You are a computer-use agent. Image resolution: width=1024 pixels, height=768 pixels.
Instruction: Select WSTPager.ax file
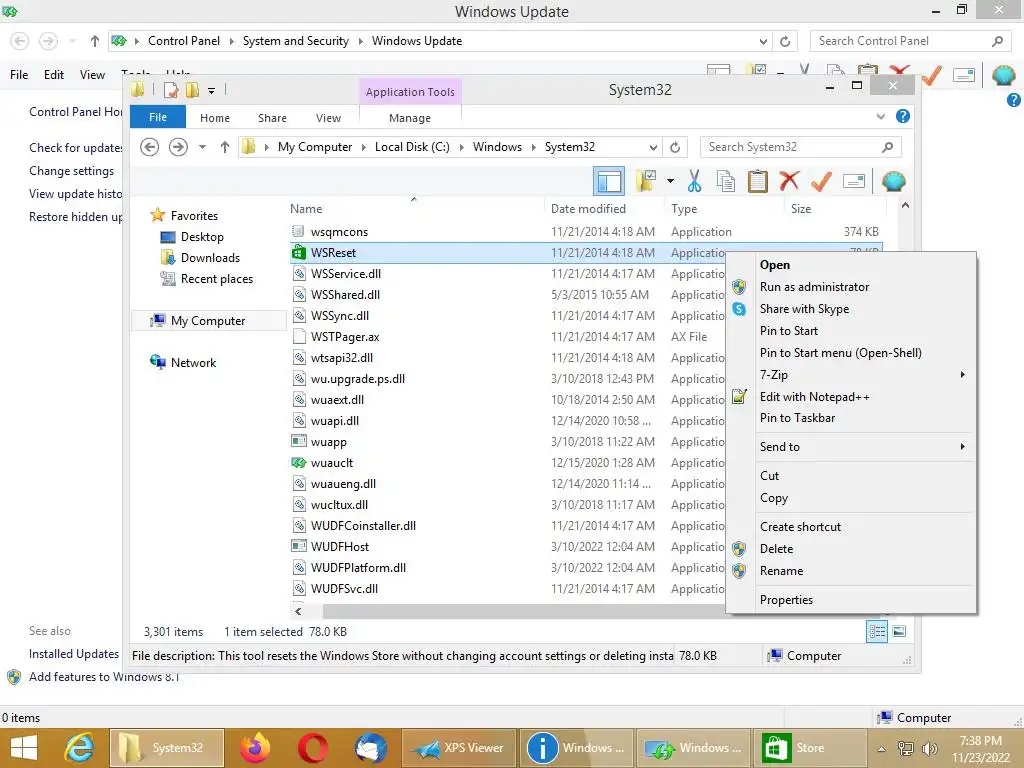(345, 337)
